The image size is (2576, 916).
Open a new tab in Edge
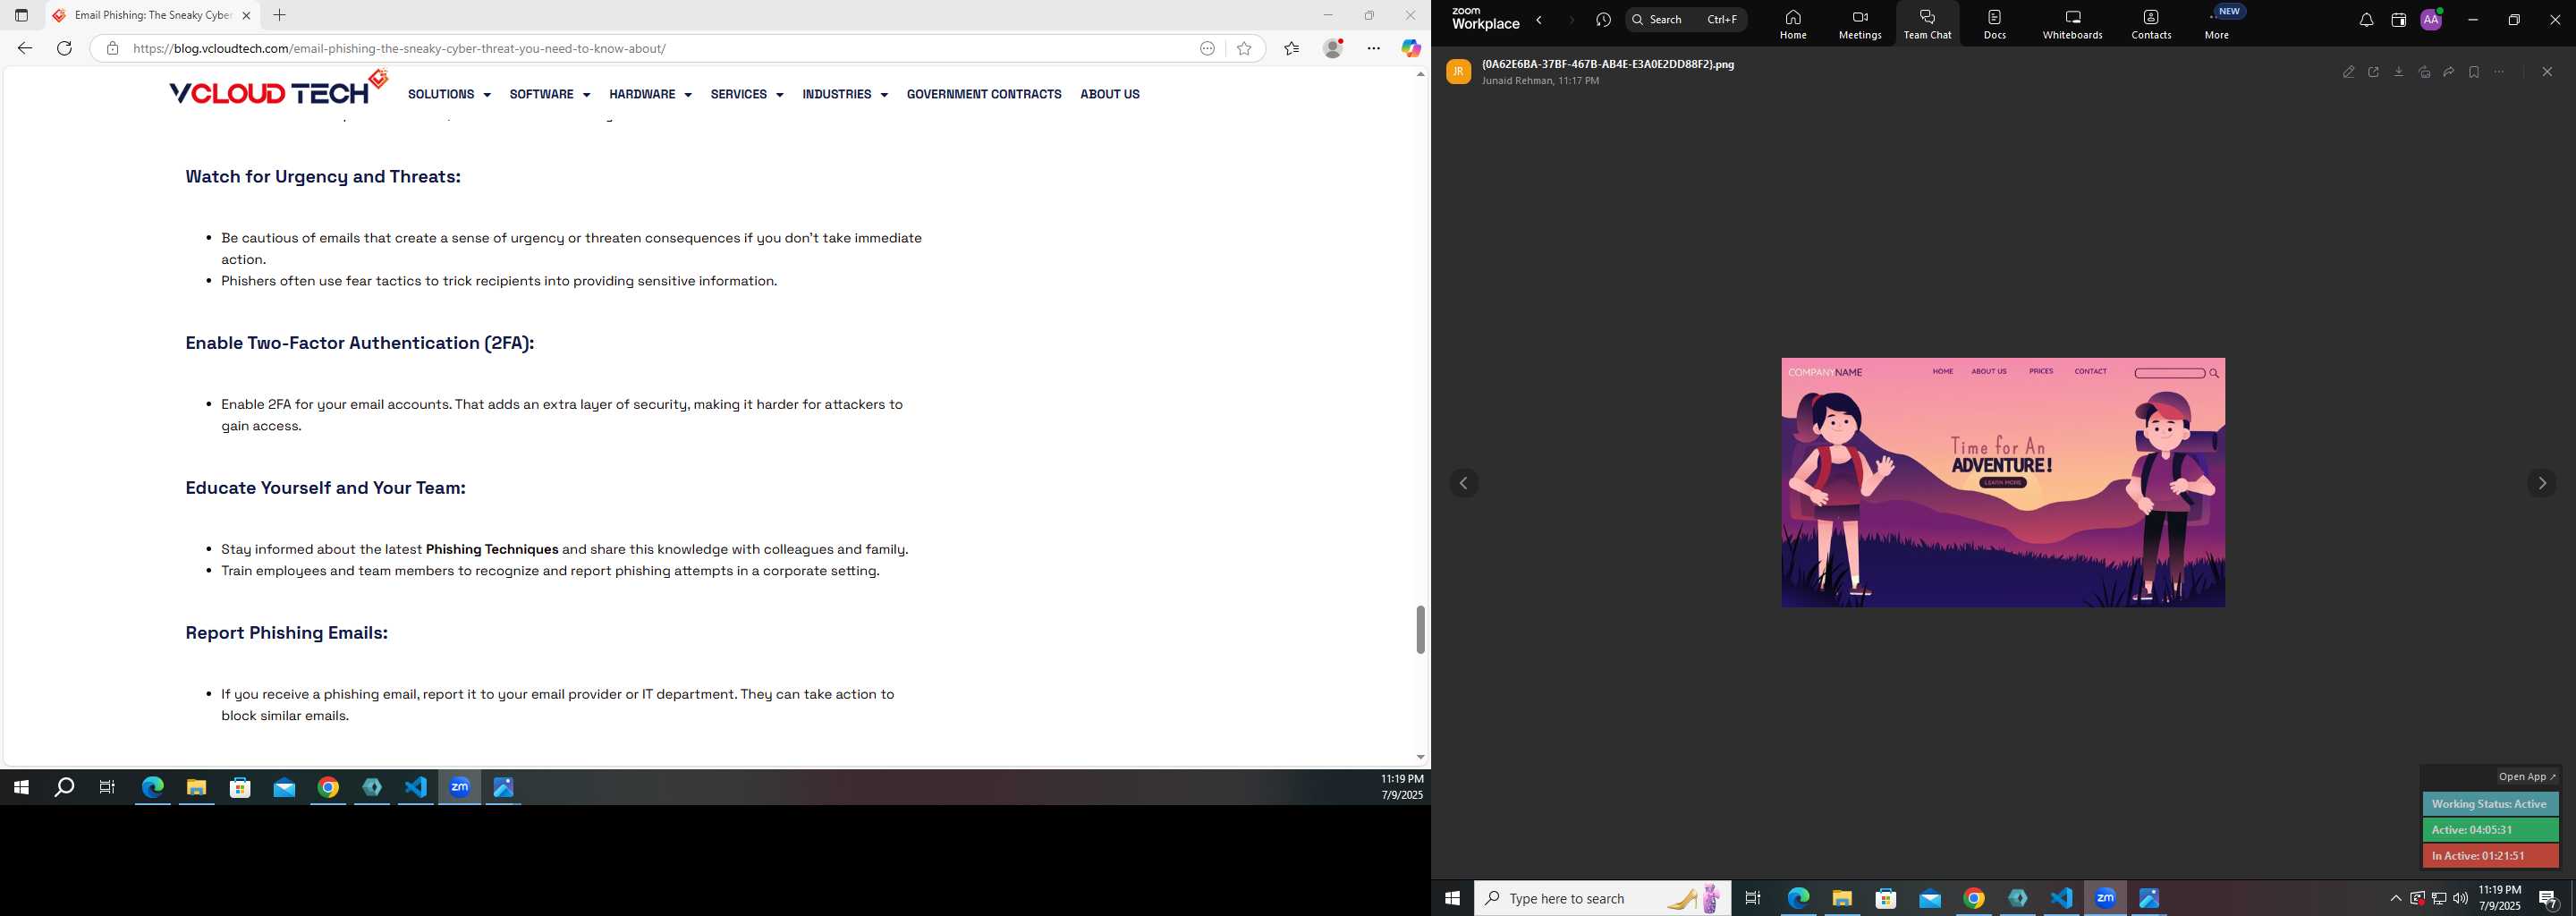pyautogui.click(x=280, y=15)
